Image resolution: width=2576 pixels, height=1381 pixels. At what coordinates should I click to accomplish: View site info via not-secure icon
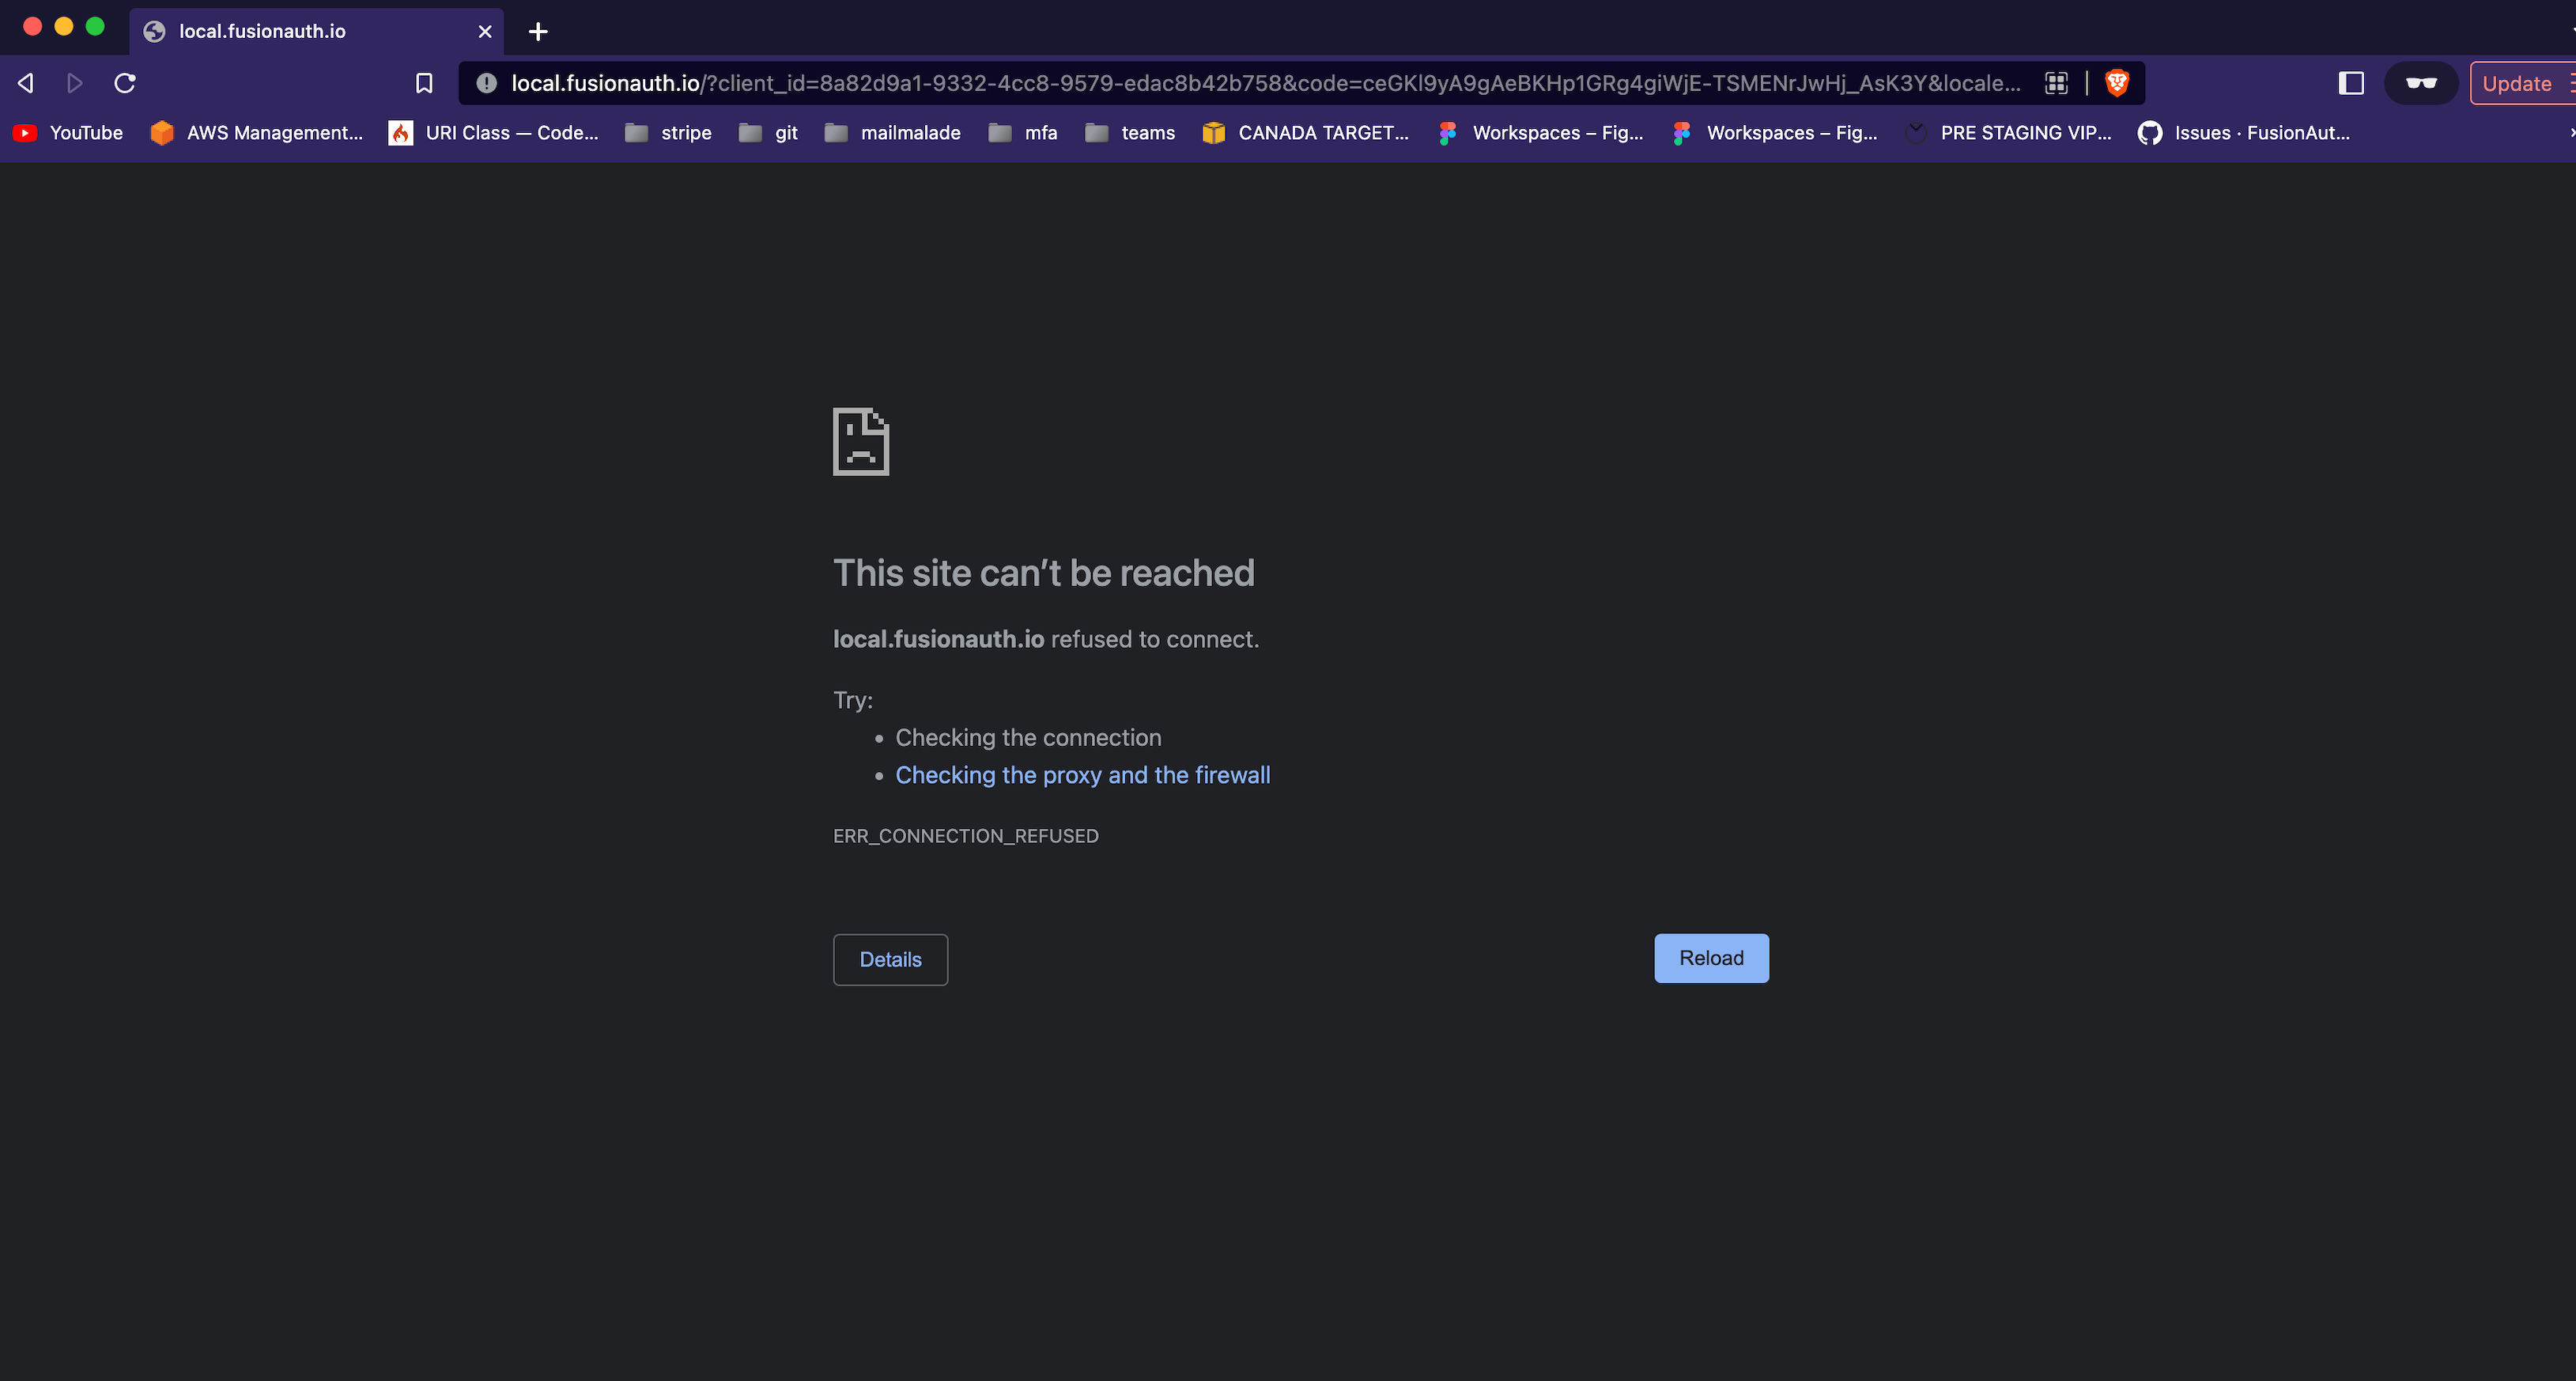[486, 83]
